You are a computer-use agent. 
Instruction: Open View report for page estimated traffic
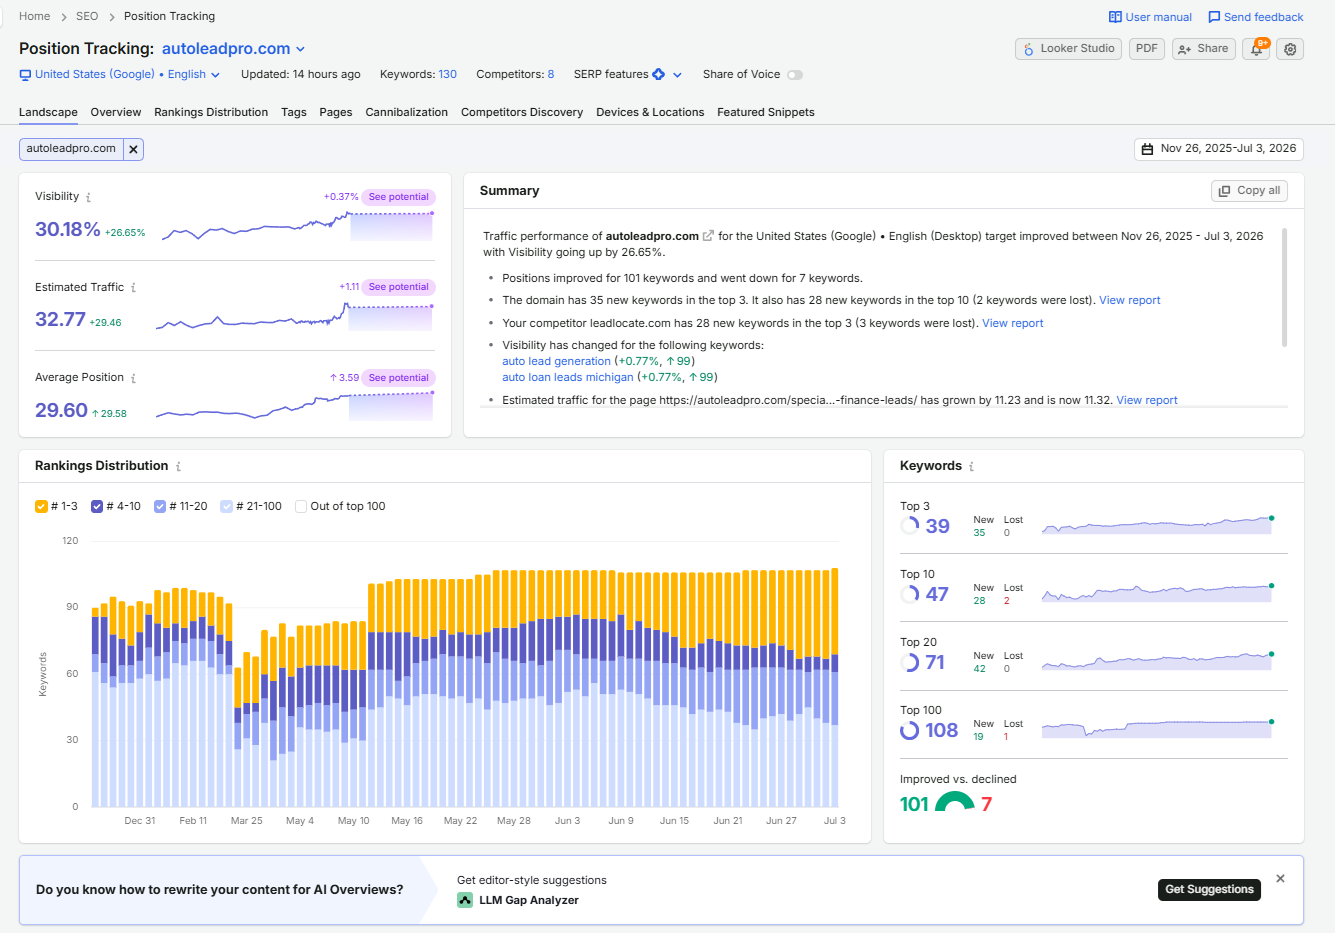click(1147, 400)
